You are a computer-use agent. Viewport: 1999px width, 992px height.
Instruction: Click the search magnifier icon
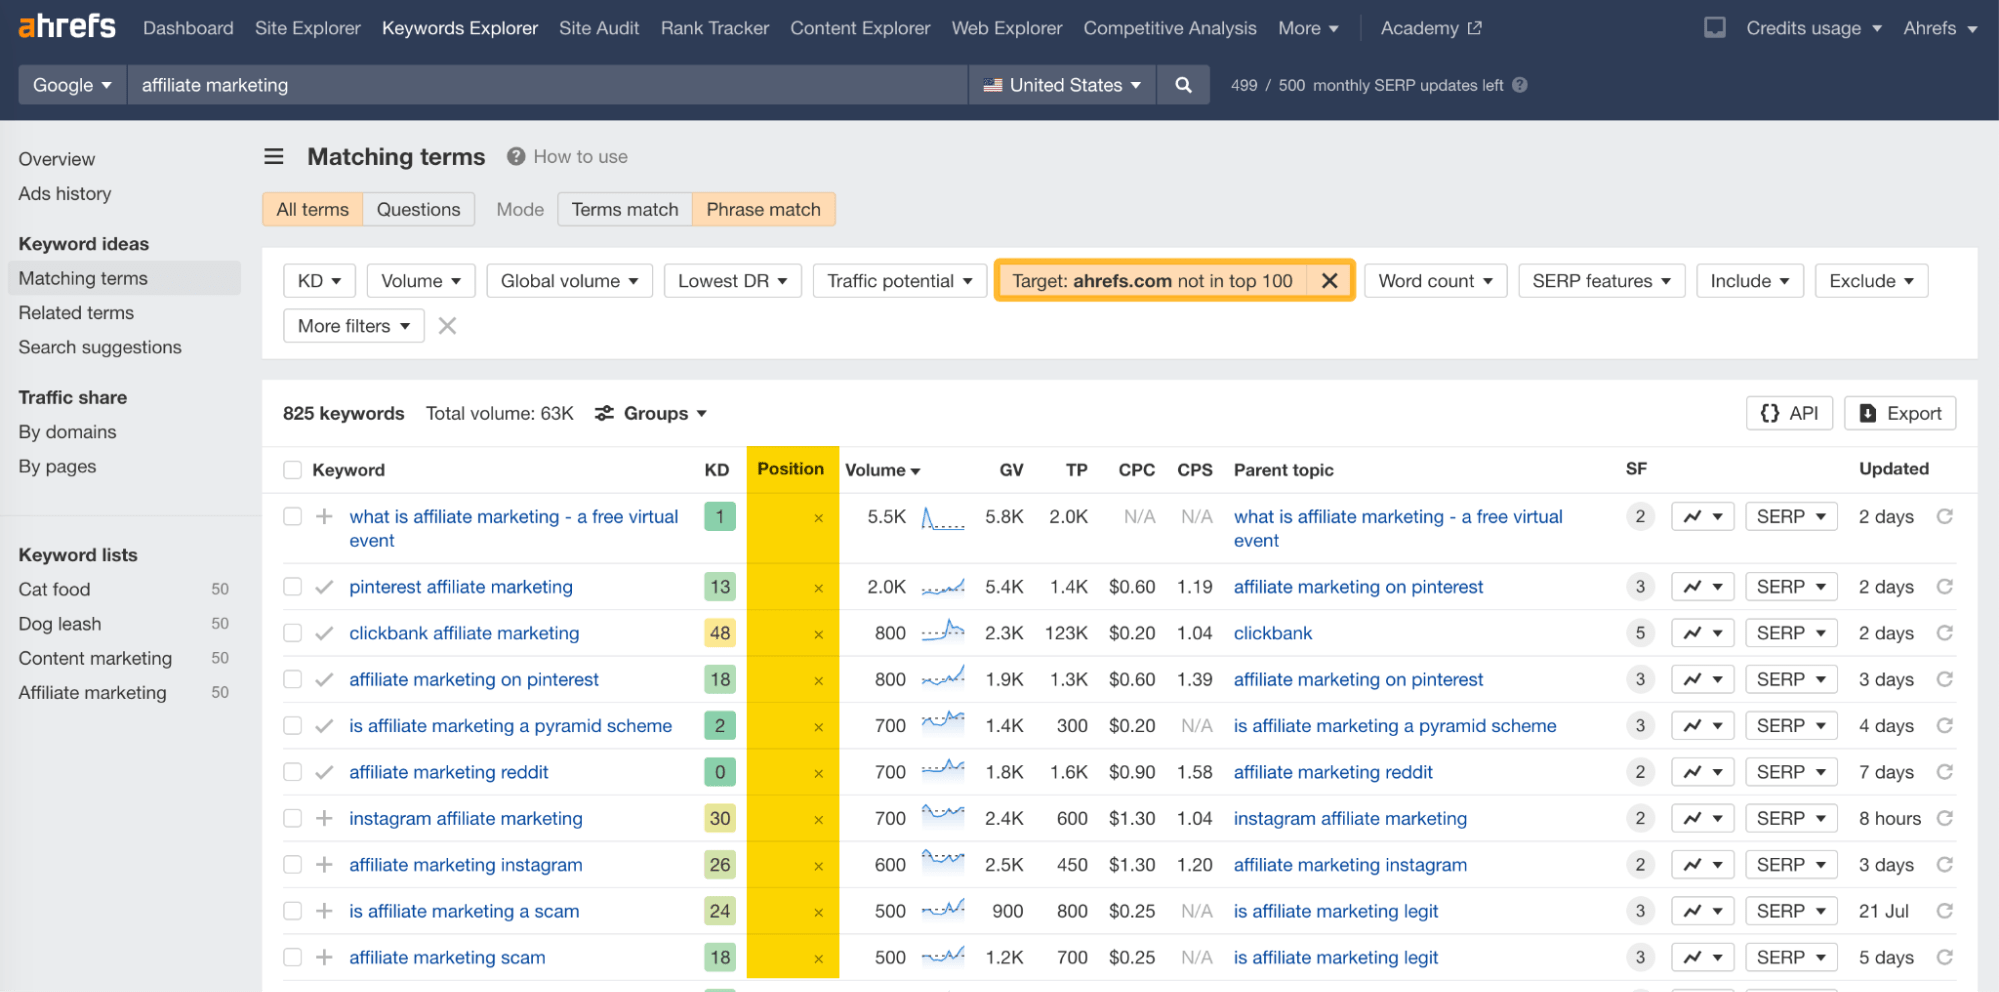tap(1183, 85)
